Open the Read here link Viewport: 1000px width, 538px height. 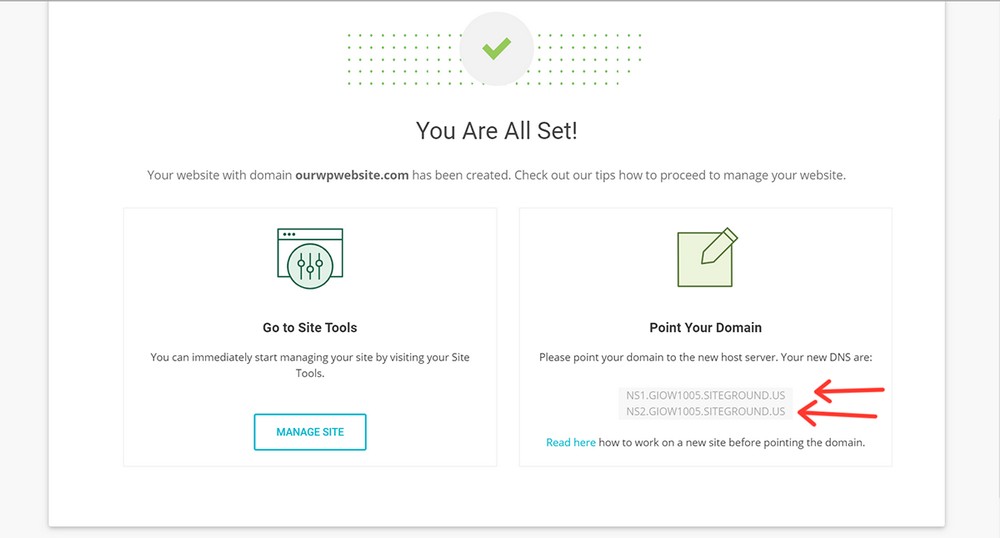click(571, 442)
